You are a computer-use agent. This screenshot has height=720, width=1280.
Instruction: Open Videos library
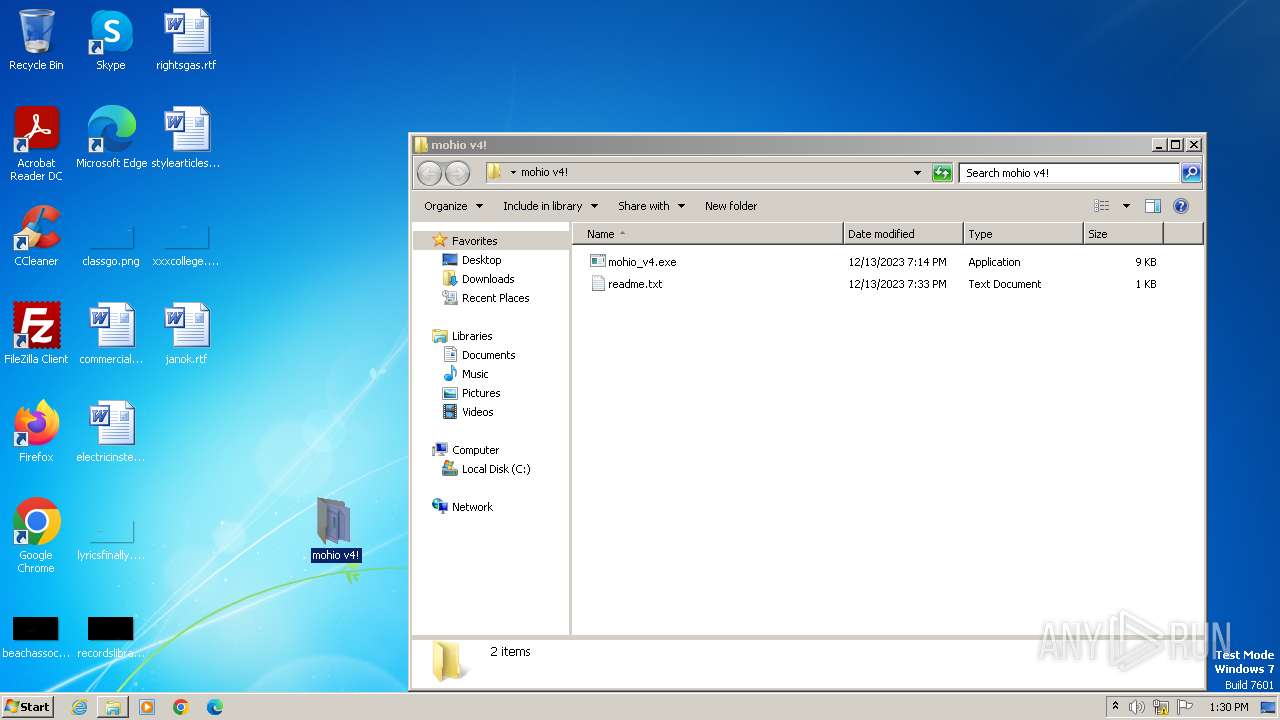pyautogui.click(x=477, y=412)
